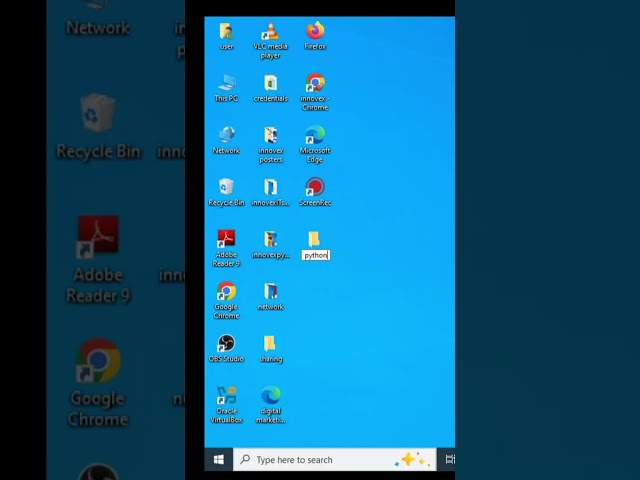Select the innovexpy... folder icon

(270, 240)
